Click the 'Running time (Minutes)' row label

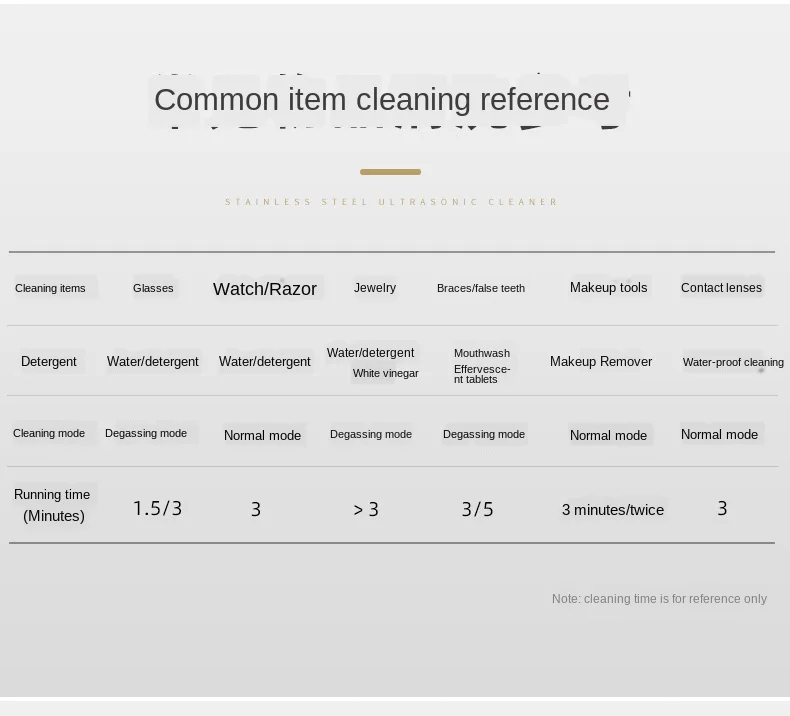[x=51, y=505]
